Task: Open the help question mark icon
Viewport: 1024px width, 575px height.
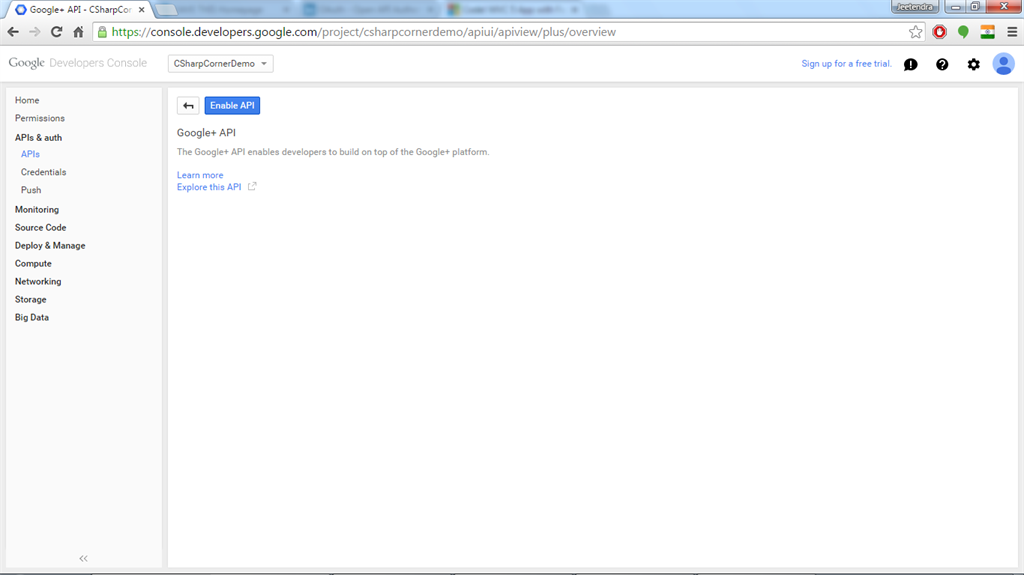Action: click(x=942, y=64)
